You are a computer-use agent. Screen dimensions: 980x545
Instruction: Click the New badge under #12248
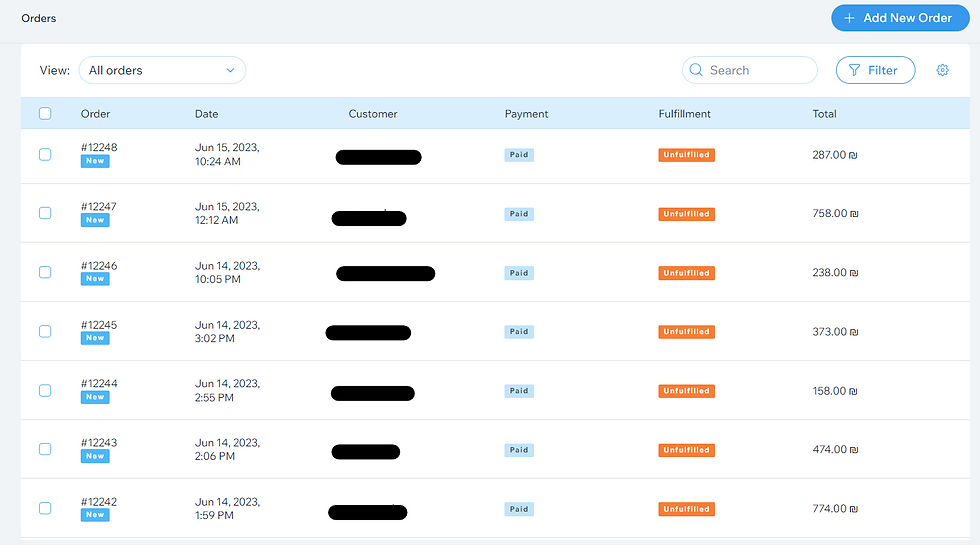pyautogui.click(x=95, y=161)
